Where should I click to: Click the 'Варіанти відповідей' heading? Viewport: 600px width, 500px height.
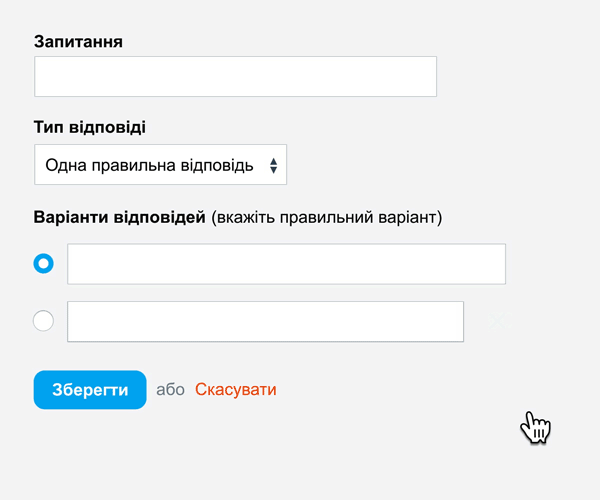(x=120, y=217)
